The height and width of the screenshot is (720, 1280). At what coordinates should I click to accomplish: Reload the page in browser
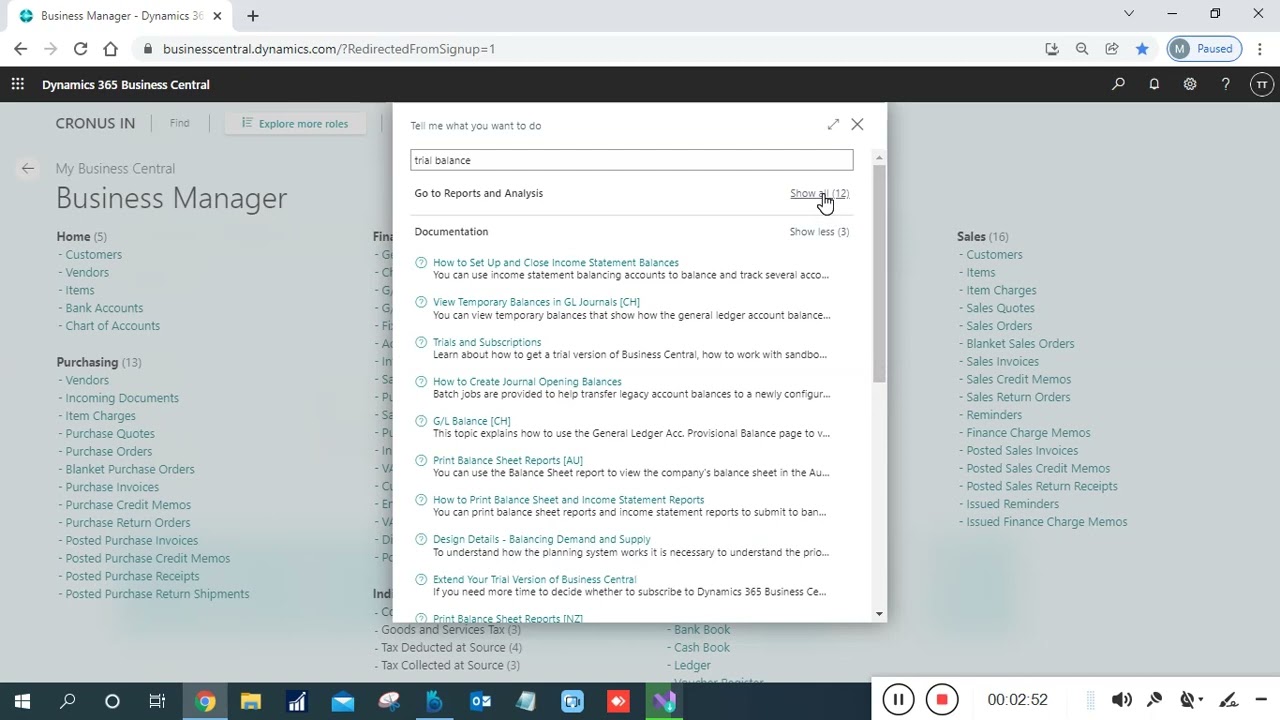(80, 48)
